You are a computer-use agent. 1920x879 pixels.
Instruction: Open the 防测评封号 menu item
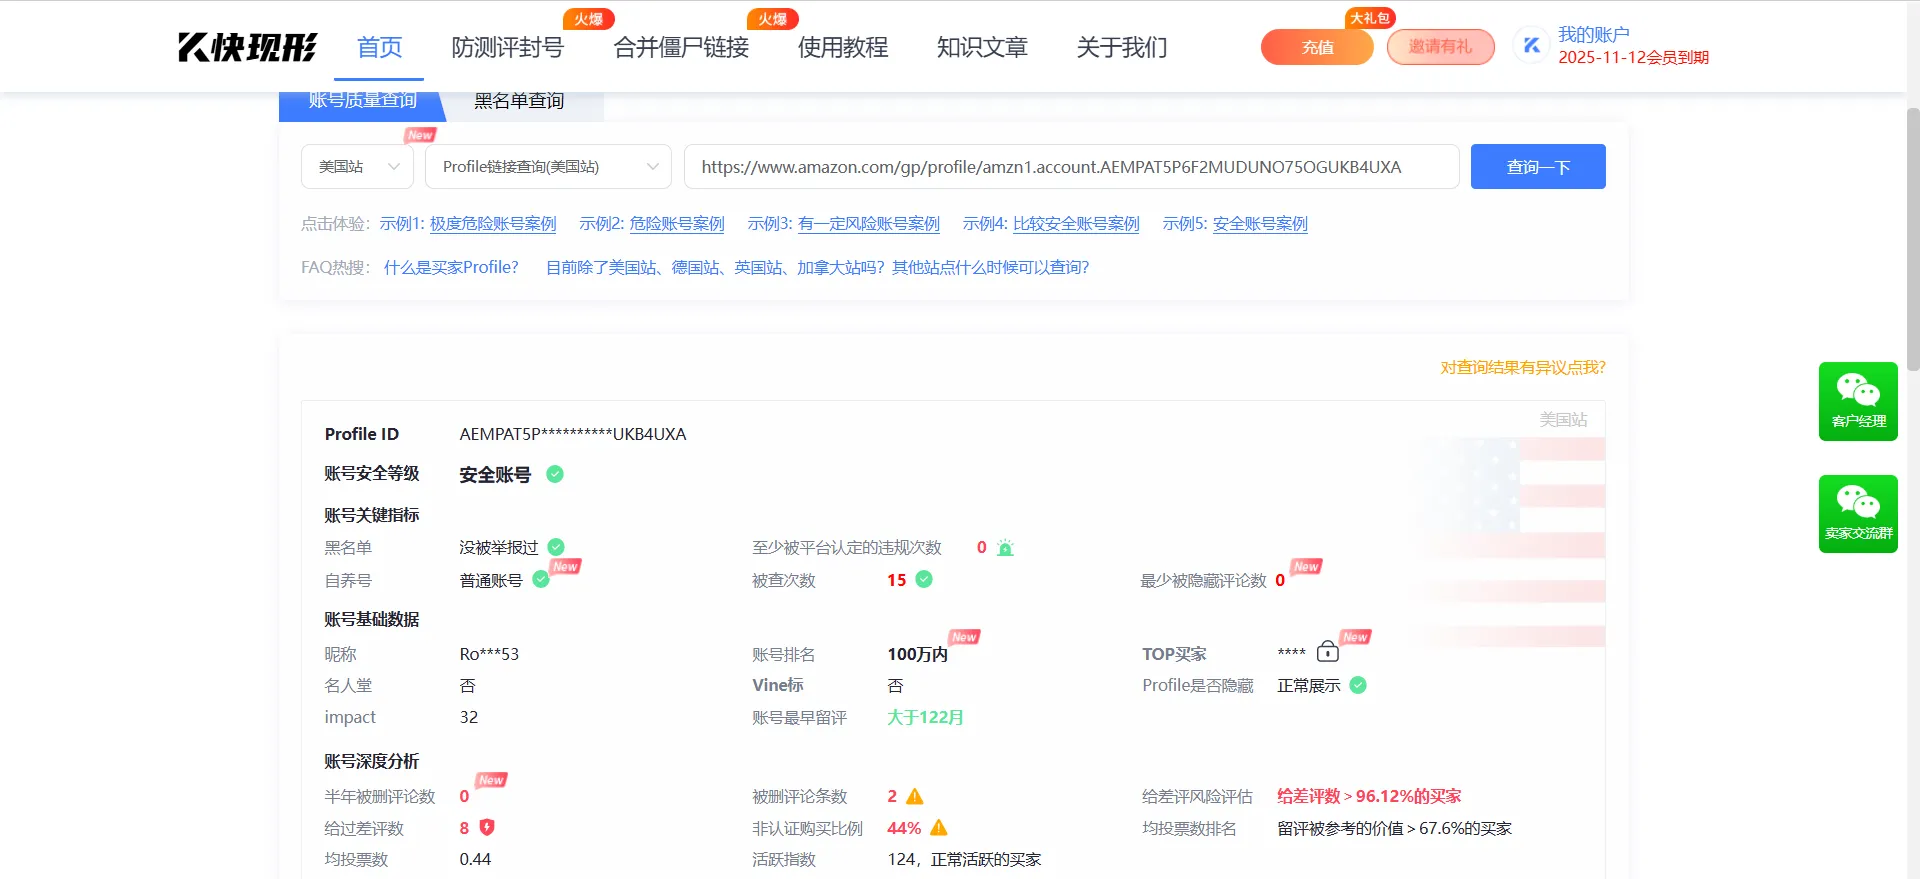click(507, 47)
